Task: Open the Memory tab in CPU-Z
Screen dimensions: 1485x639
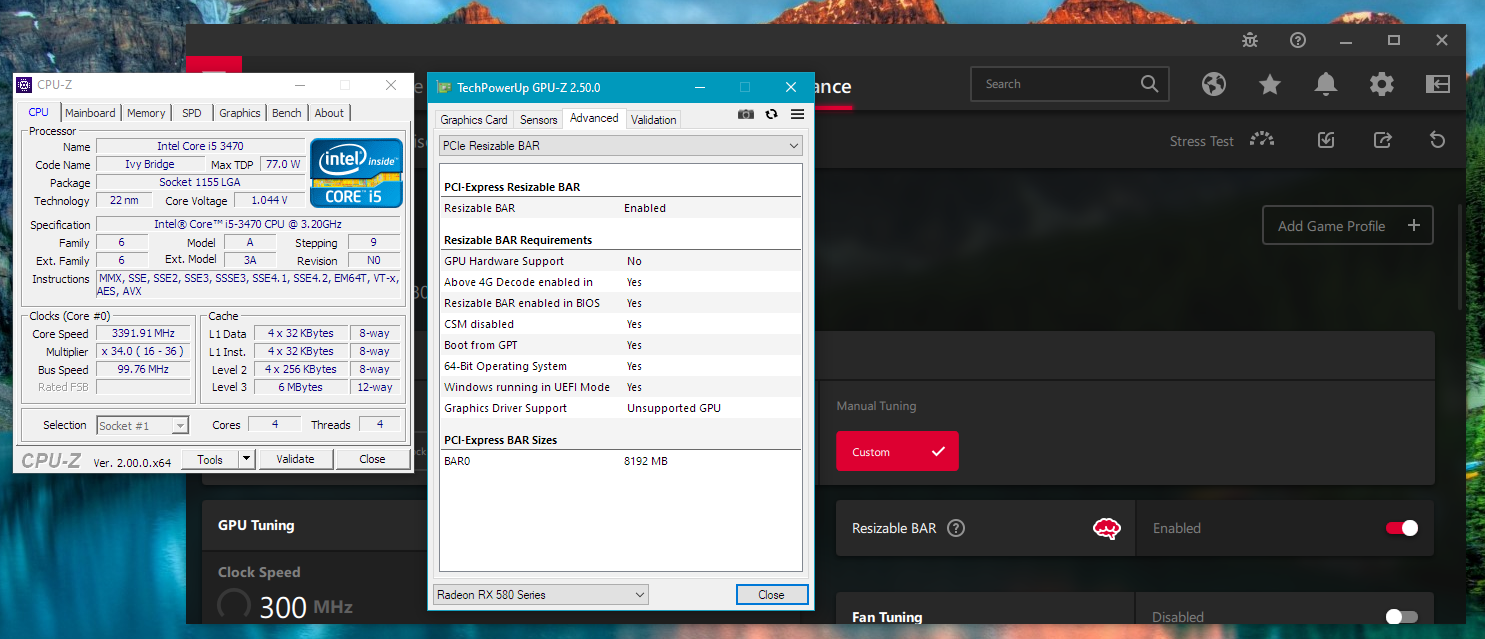Action: point(145,112)
